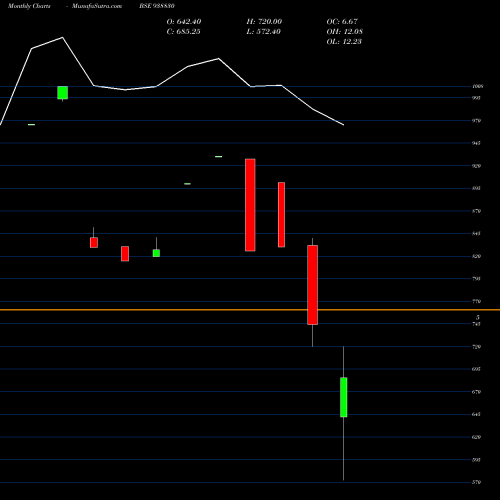Click the "BSE 938830" symbol text
Image resolution: width=500 pixels, height=500 pixels.
point(157,6)
